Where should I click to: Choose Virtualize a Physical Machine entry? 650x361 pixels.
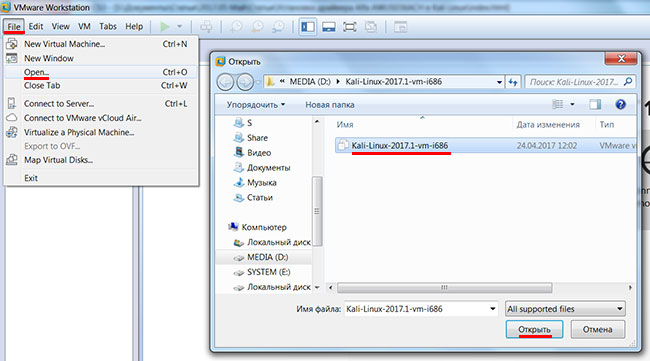click(100, 133)
